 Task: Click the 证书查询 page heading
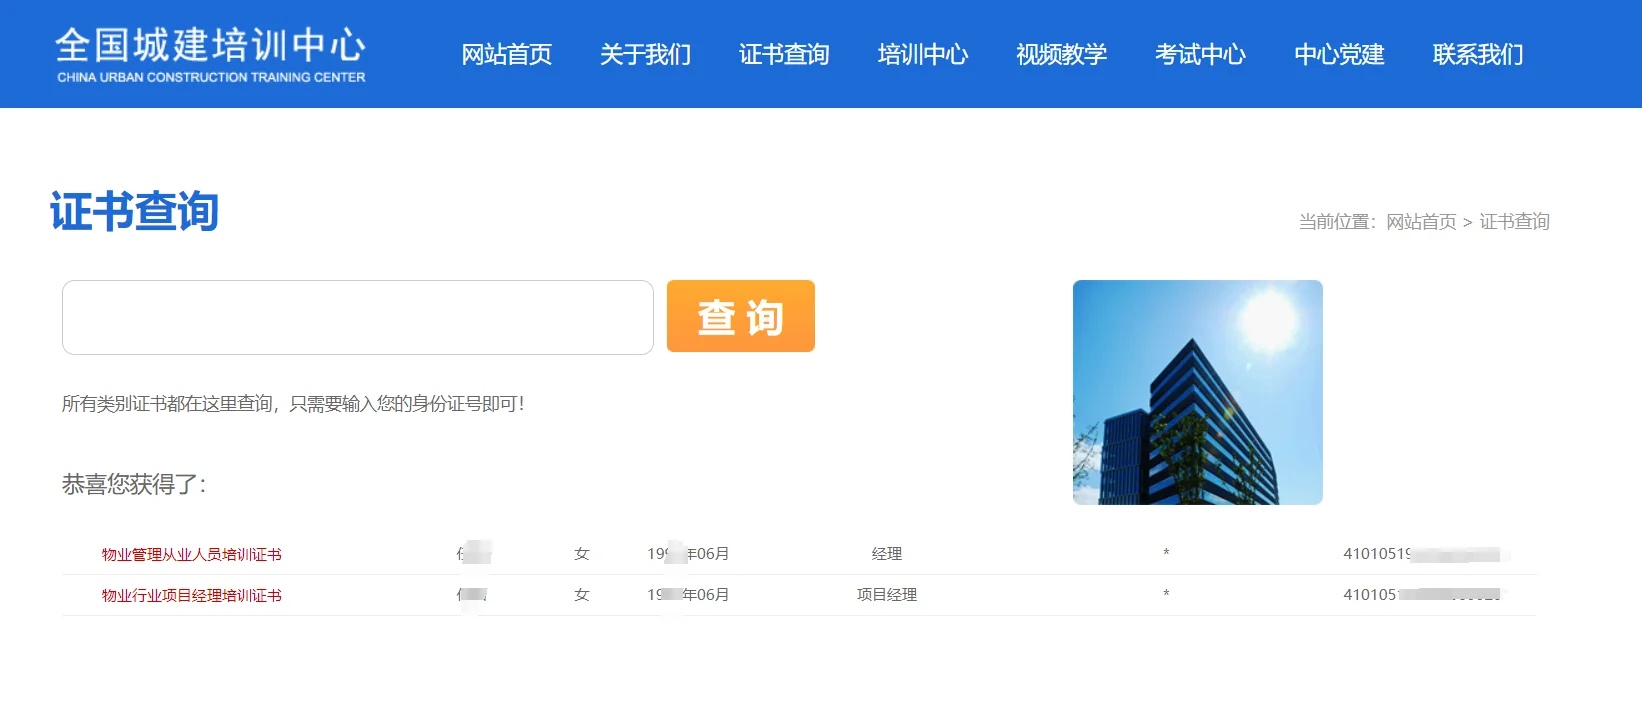[134, 212]
